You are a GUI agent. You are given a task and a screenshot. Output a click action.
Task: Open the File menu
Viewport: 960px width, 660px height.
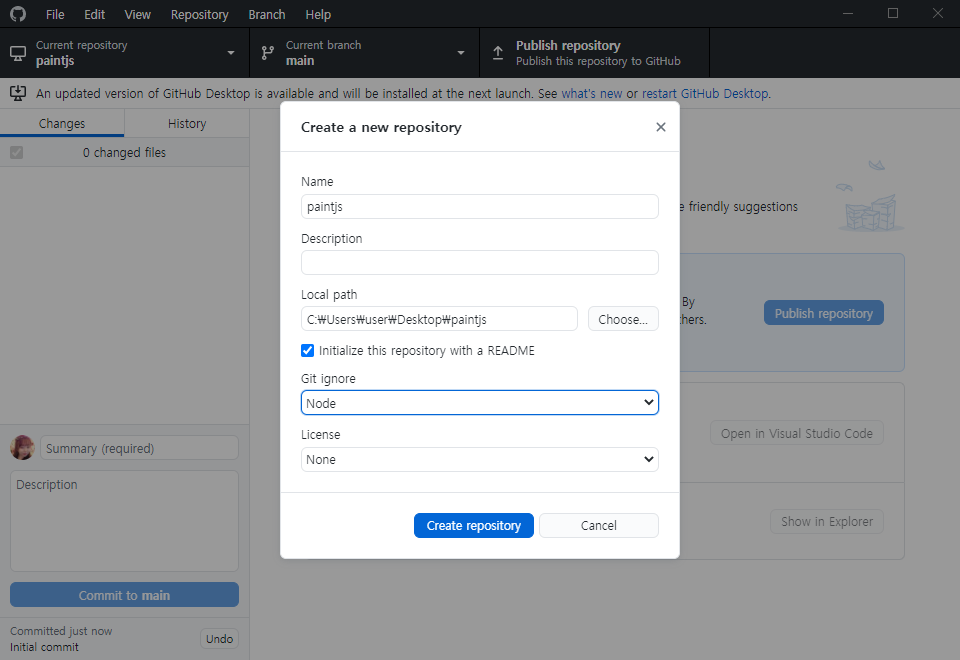click(x=55, y=14)
